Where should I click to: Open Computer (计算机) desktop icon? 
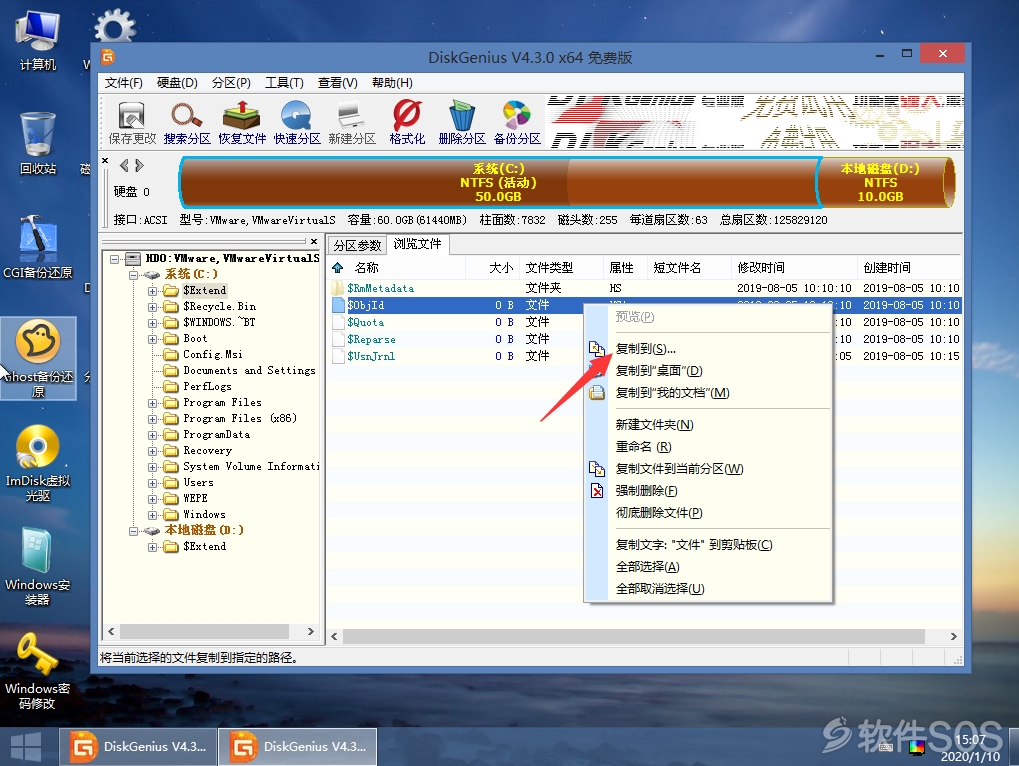(x=38, y=40)
